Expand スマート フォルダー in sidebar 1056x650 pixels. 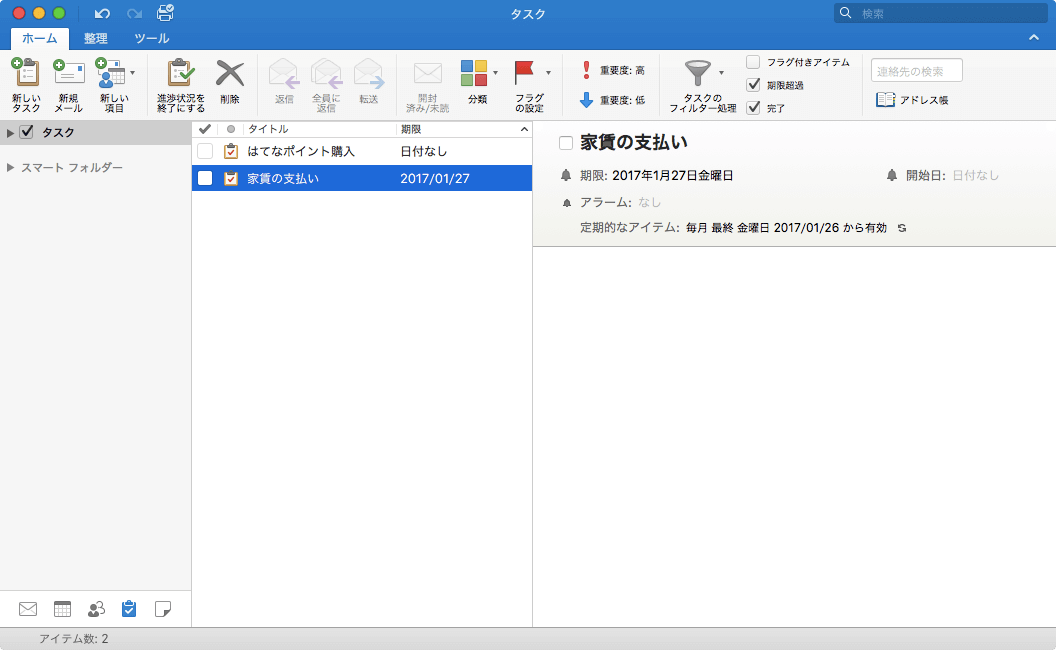point(10,167)
